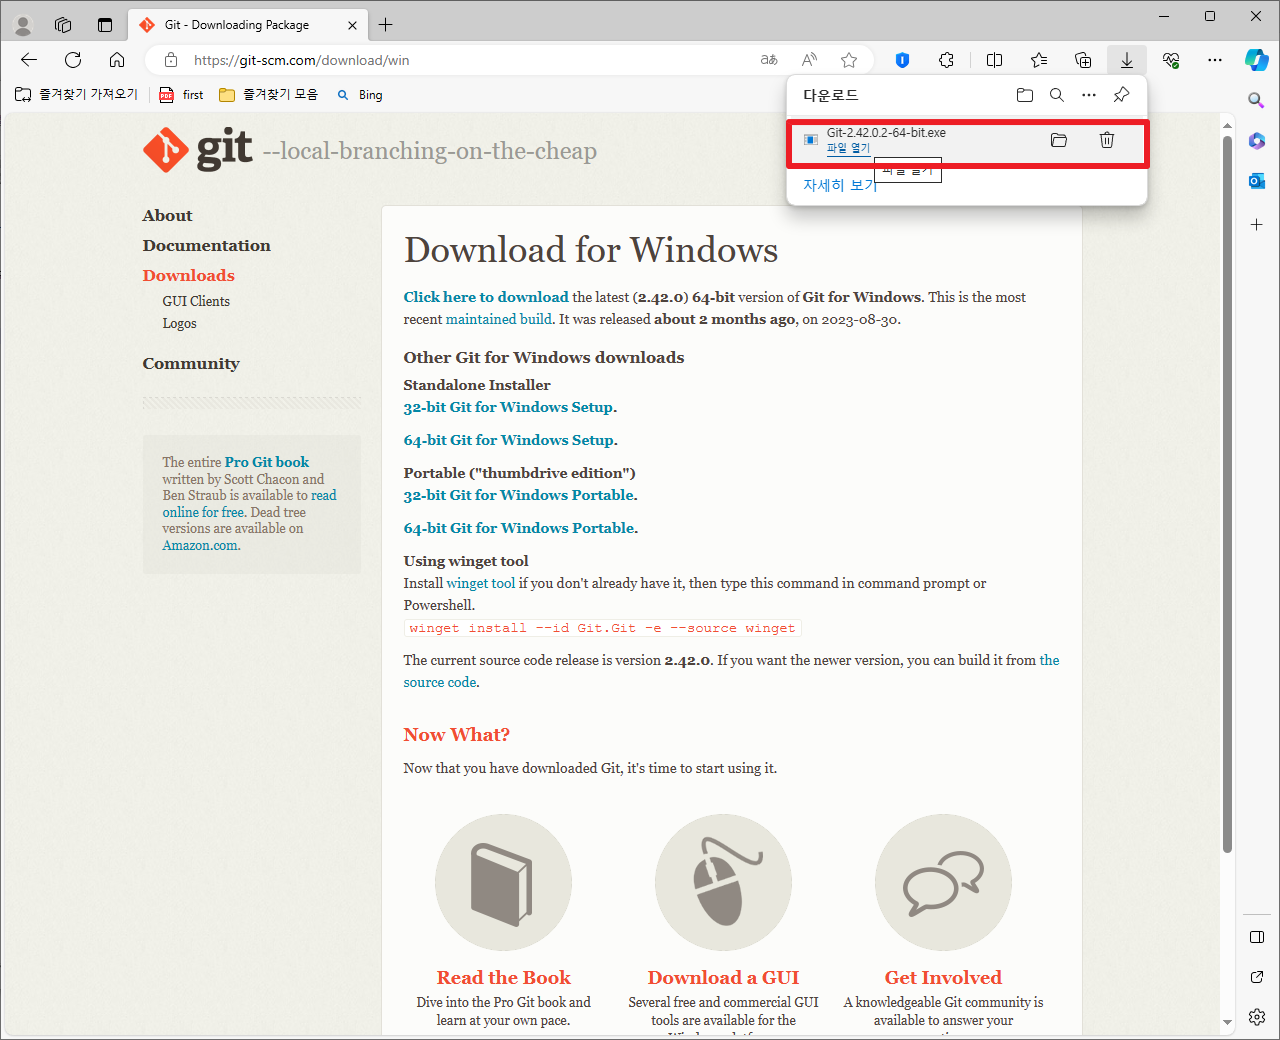Search downloads in the downloads panel
Screen dimensions: 1280x1040
point(1057,95)
